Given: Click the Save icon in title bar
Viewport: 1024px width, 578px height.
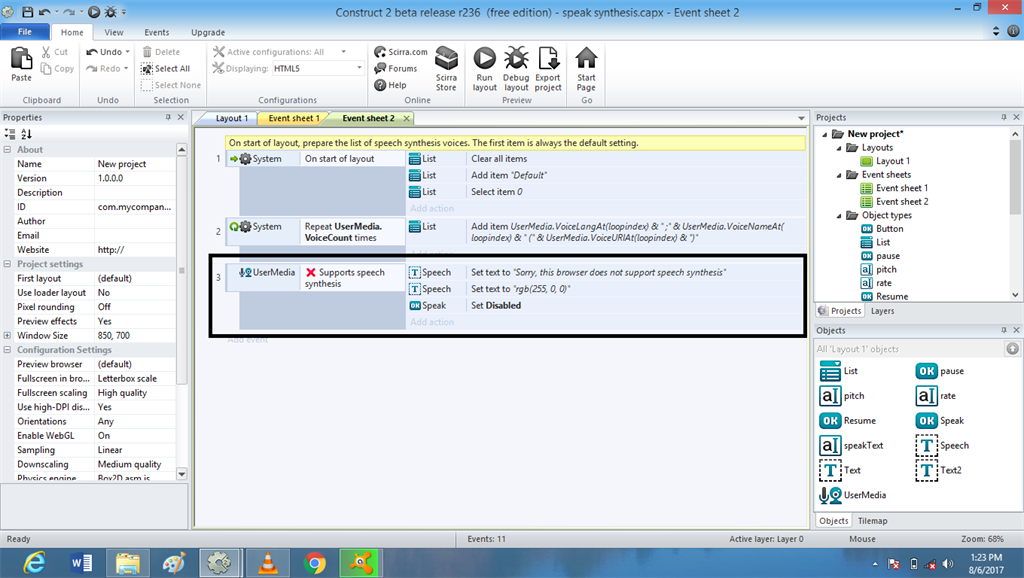Looking at the screenshot, I should coord(27,12).
